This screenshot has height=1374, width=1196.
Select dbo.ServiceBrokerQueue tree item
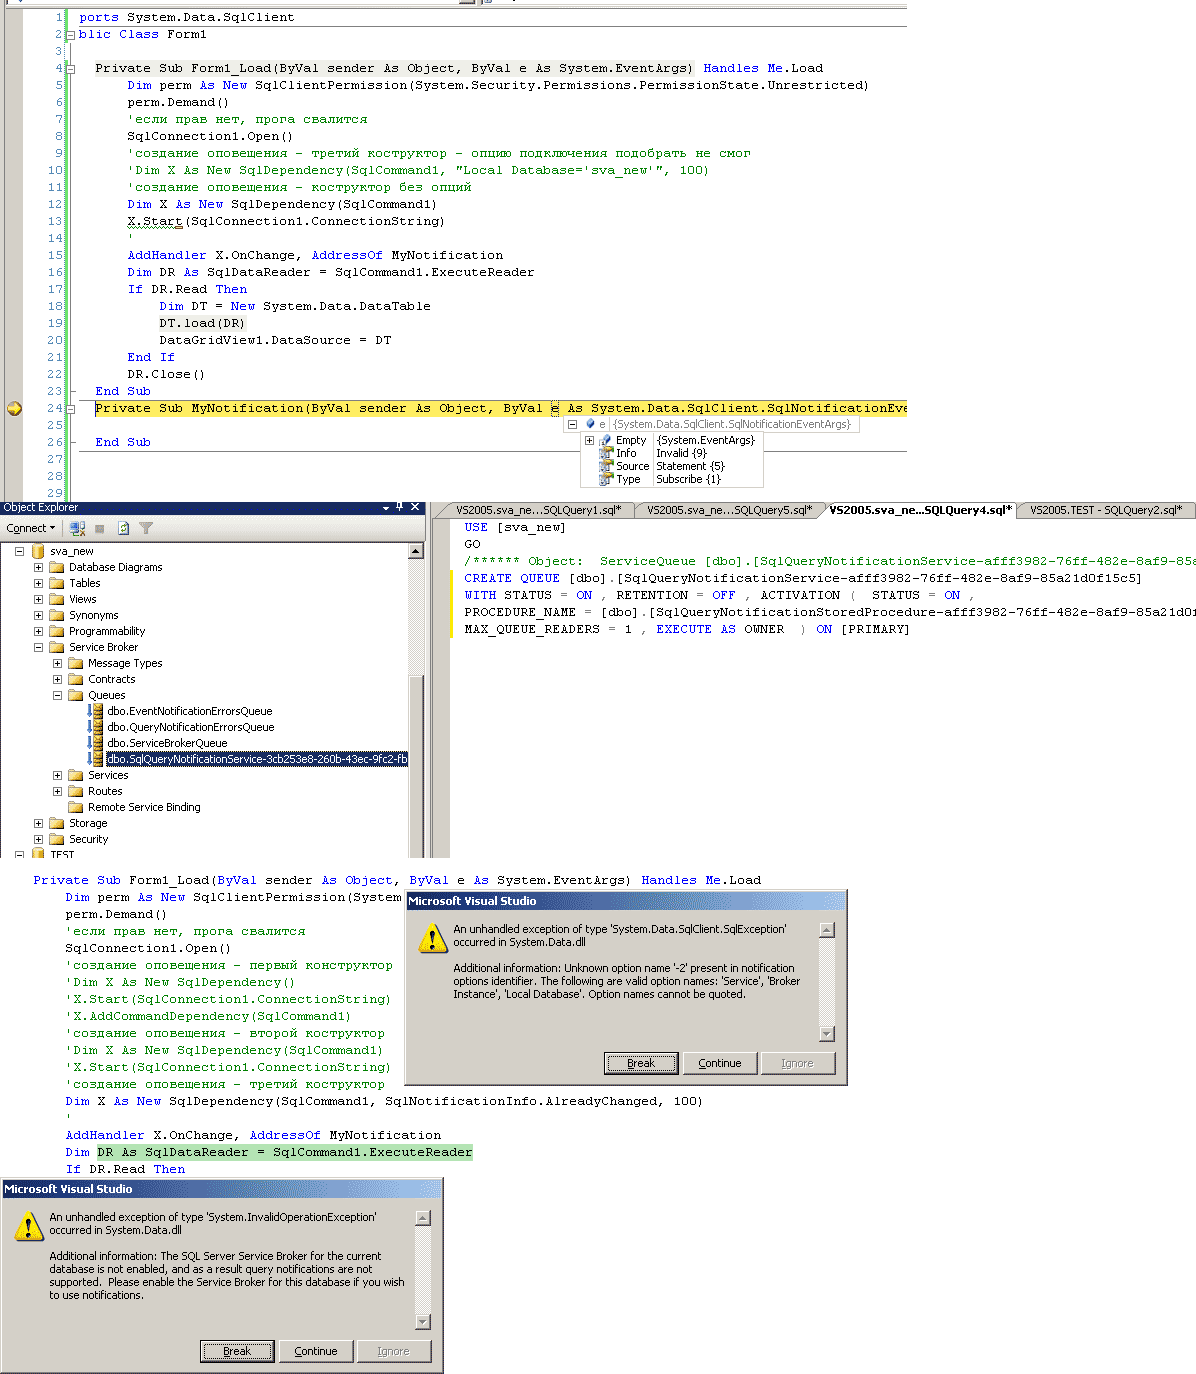(x=167, y=743)
